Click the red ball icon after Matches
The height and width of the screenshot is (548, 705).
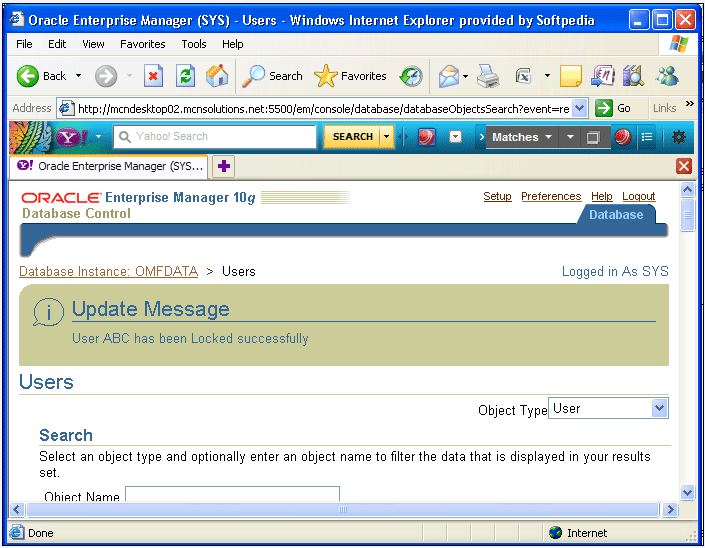click(x=623, y=137)
